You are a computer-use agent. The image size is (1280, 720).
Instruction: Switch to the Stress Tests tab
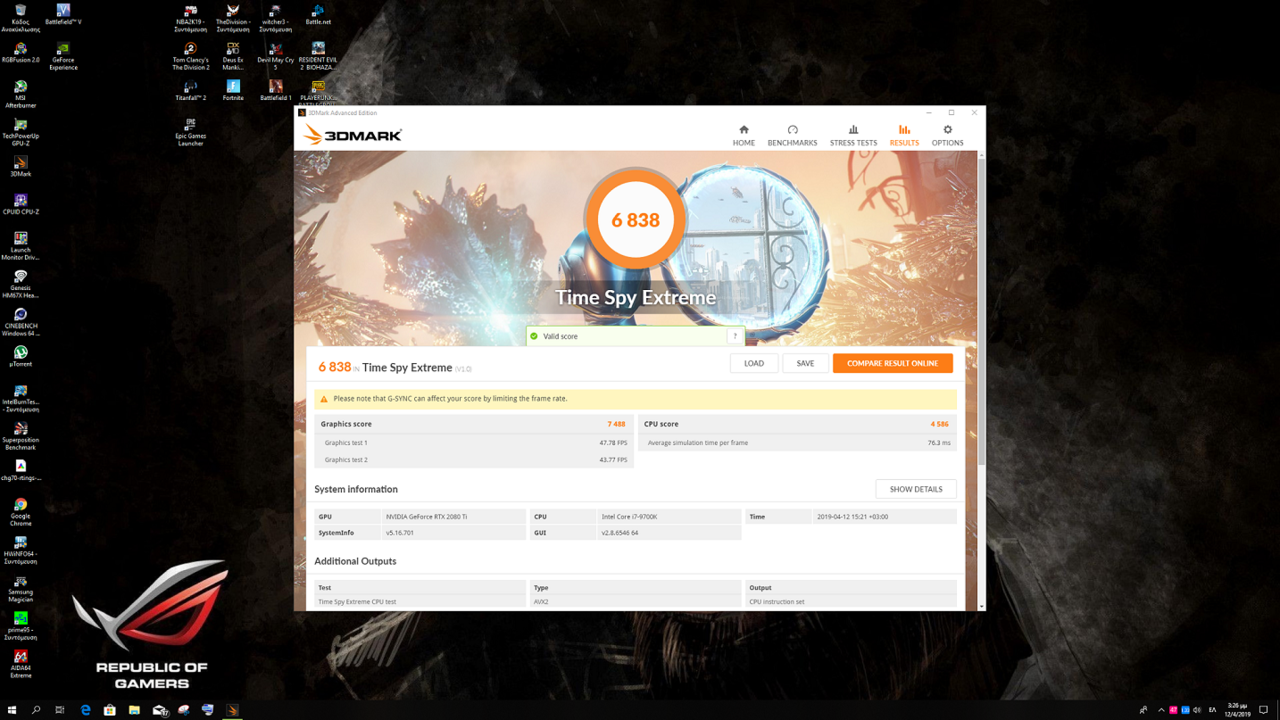tap(853, 136)
